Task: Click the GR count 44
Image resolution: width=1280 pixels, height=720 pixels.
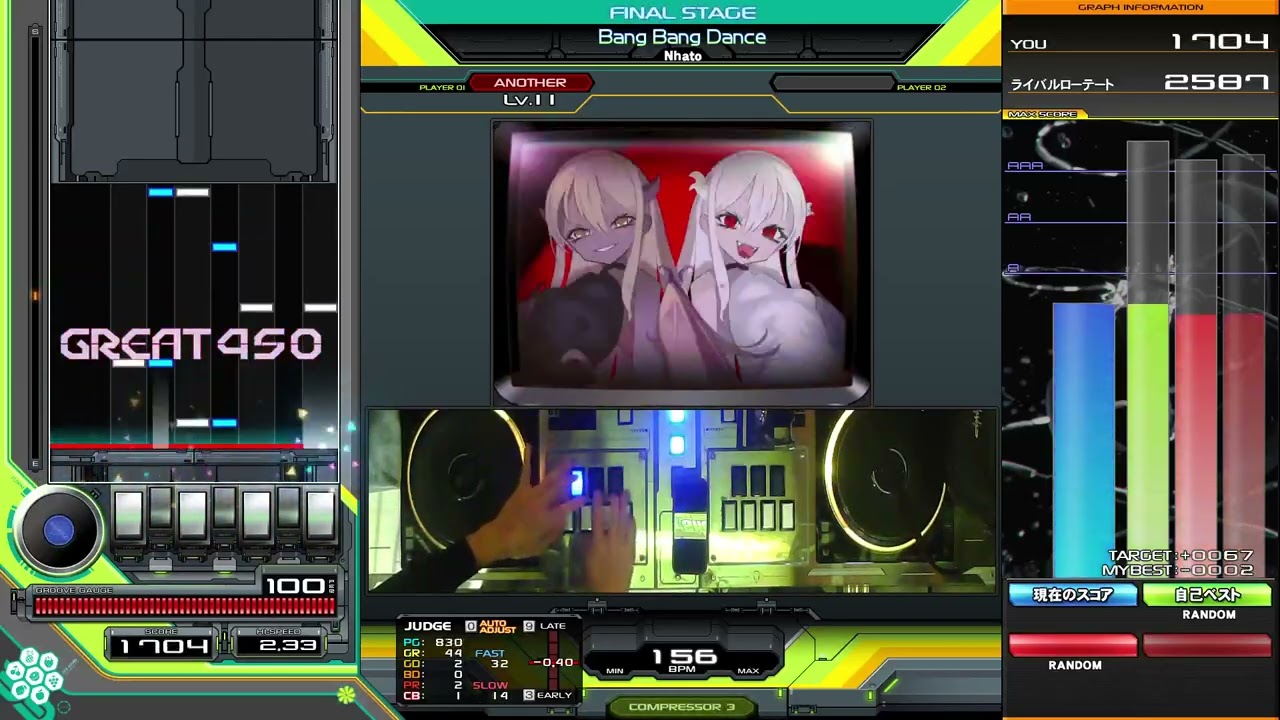Action: [x=453, y=653]
